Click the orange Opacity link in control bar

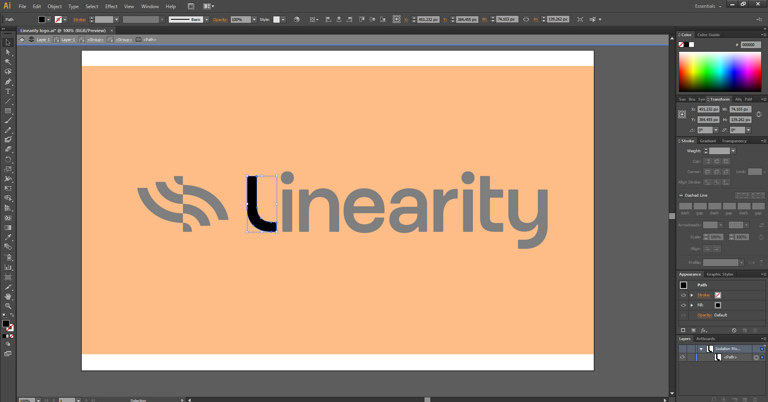coord(220,20)
